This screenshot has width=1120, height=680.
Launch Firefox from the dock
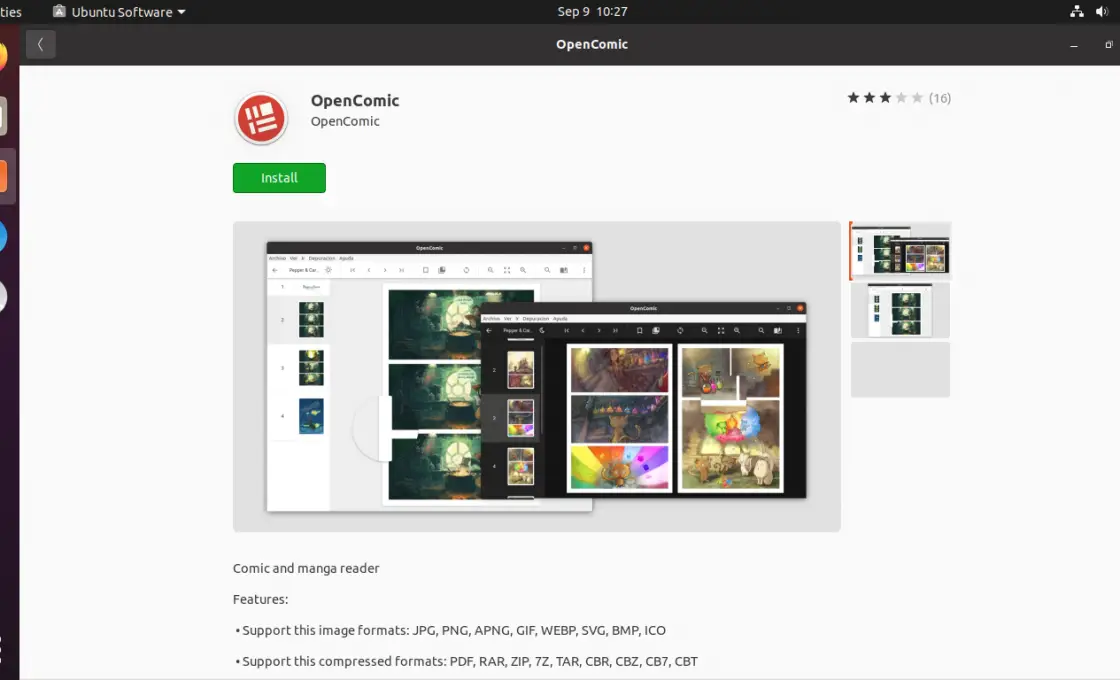pos(2,56)
